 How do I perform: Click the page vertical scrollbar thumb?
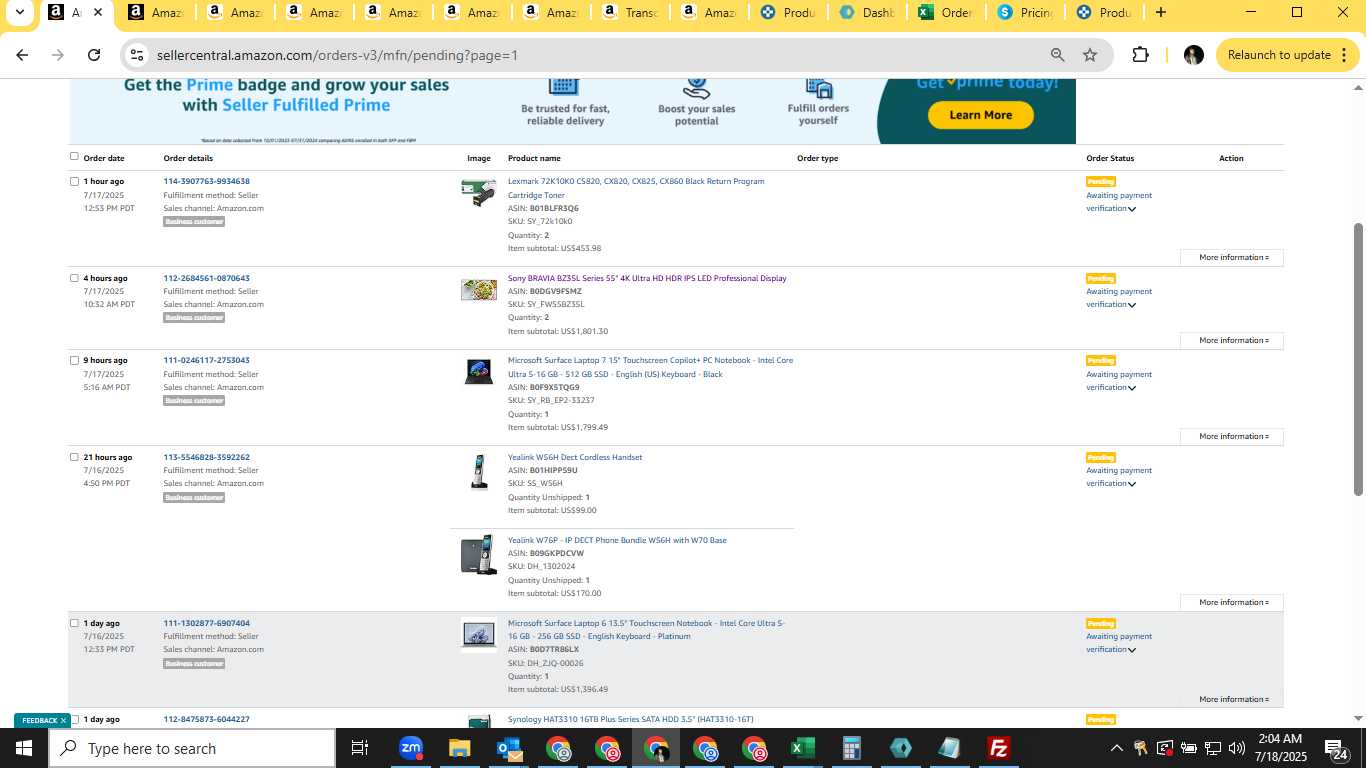pyautogui.click(x=1358, y=358)
